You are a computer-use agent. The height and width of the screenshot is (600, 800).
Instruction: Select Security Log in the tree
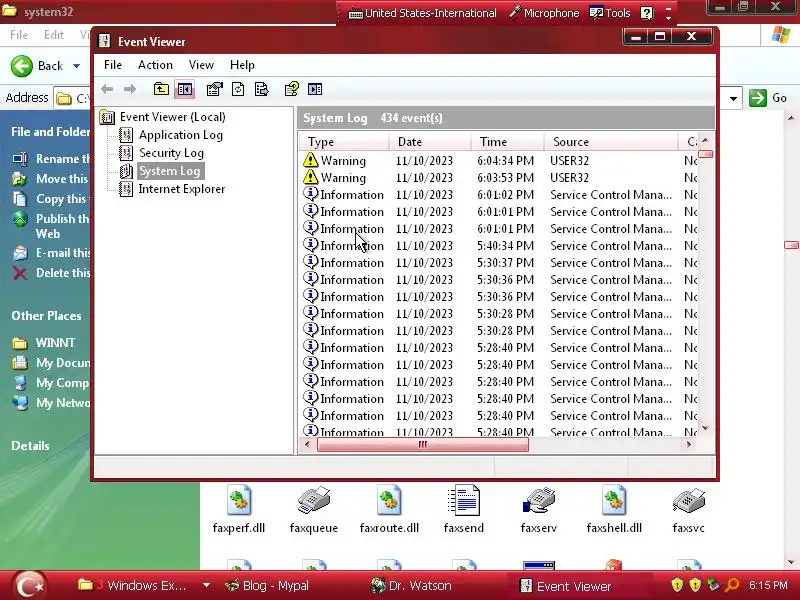[171, 153]
